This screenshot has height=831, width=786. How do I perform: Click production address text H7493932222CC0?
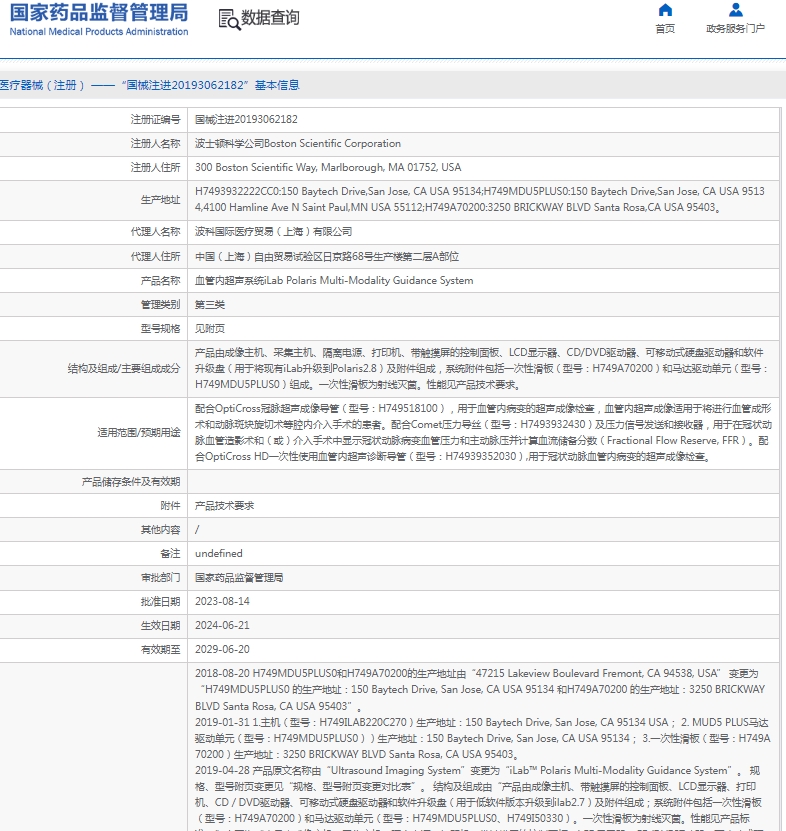click(480, 199)
